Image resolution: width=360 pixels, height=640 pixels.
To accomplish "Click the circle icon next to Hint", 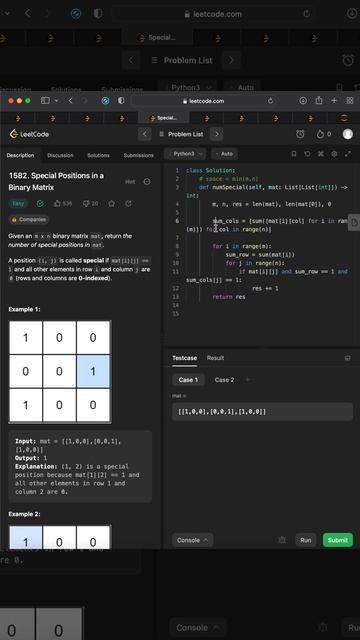I will tap(147, 182).
